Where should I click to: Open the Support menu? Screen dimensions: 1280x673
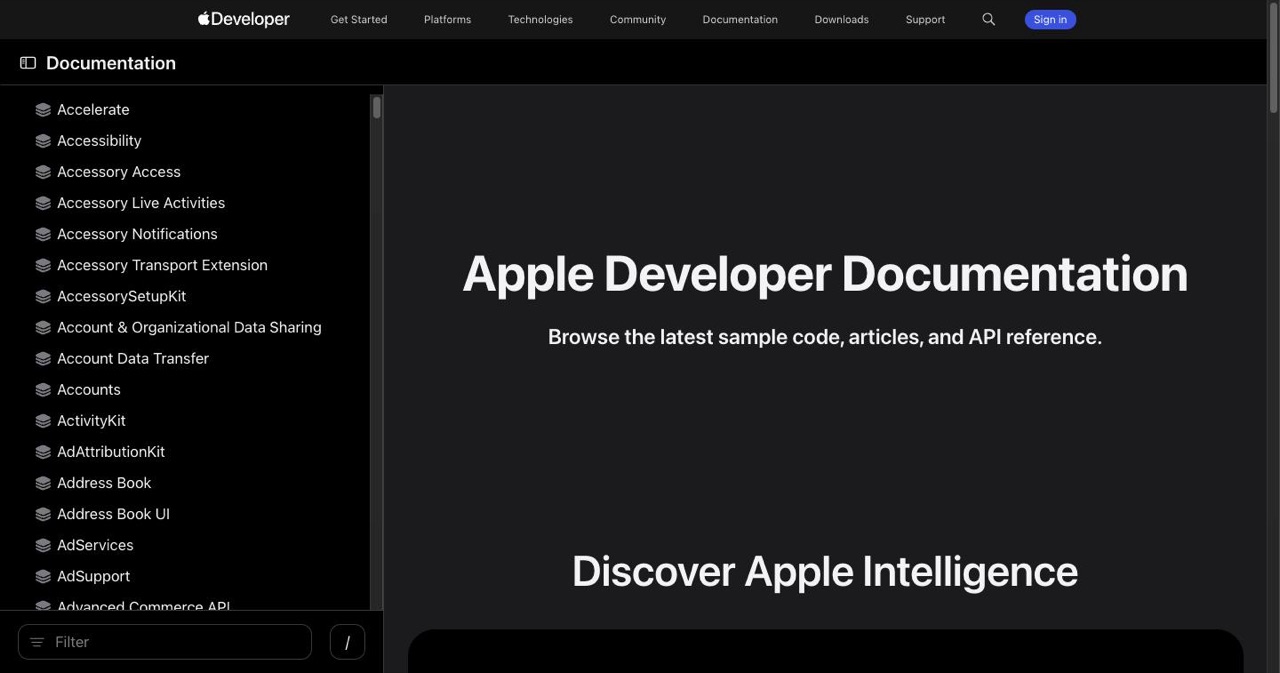point(925,19)
